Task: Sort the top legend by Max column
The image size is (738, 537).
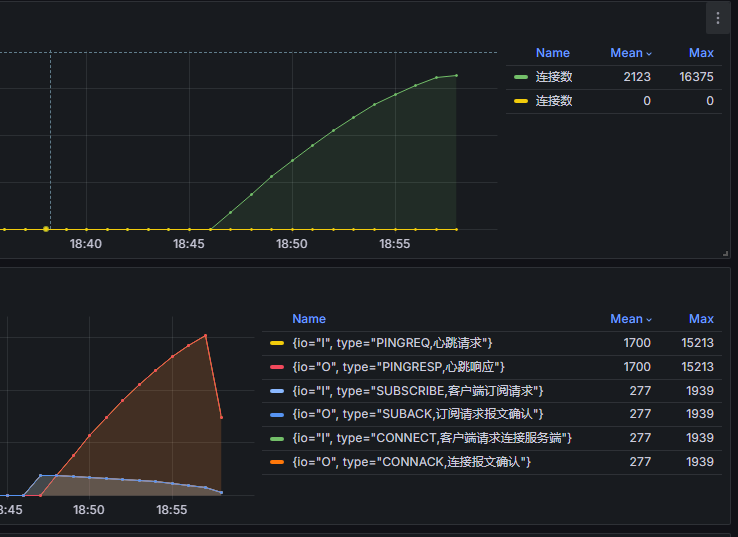Action: click(x=701, y=53)
